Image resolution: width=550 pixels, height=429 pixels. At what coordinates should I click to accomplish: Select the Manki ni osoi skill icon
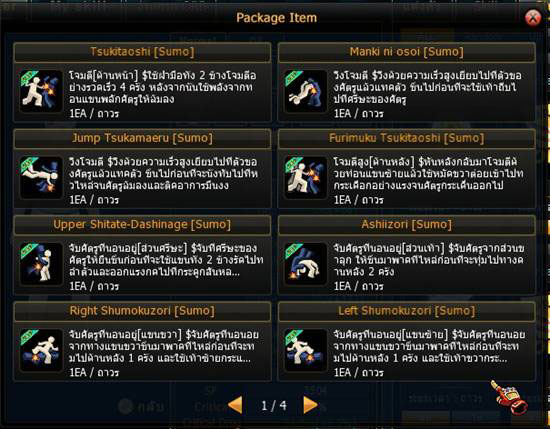306,91
